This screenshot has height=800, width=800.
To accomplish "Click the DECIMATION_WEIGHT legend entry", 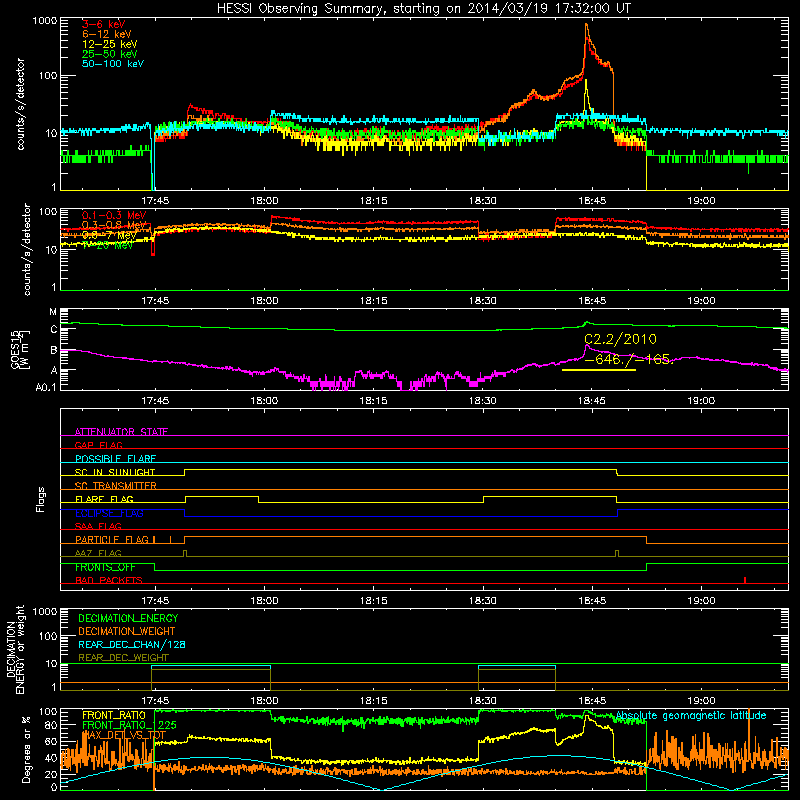I will (x=127, y=631).
